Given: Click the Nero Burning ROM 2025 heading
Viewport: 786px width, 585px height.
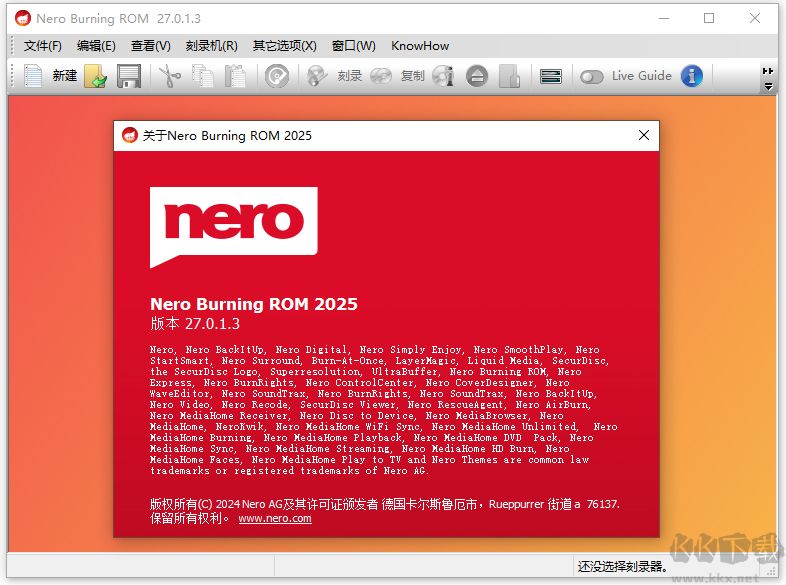Looking at the screenshot, I should 254,304.
